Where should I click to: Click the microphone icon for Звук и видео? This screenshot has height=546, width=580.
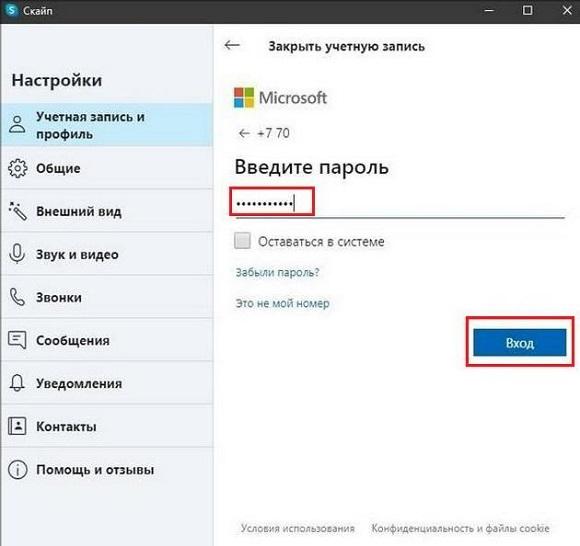17,254
